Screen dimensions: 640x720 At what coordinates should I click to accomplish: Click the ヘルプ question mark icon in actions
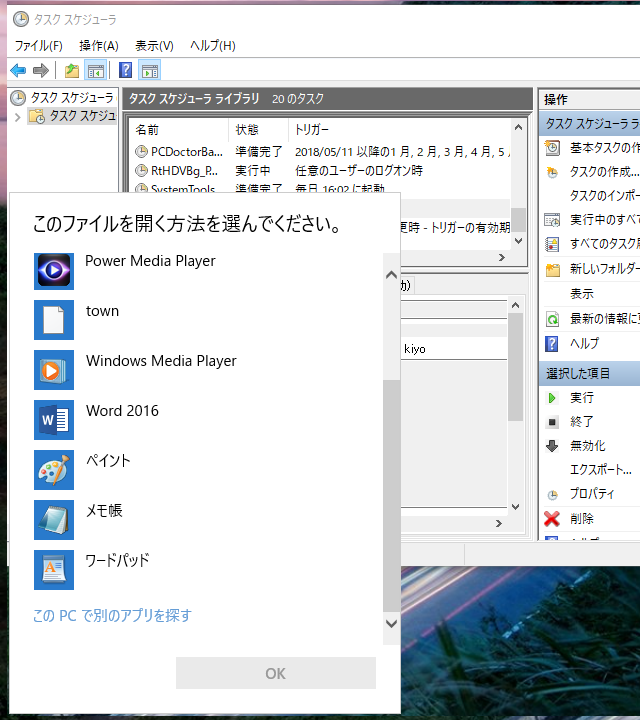[x=552, y=343]
